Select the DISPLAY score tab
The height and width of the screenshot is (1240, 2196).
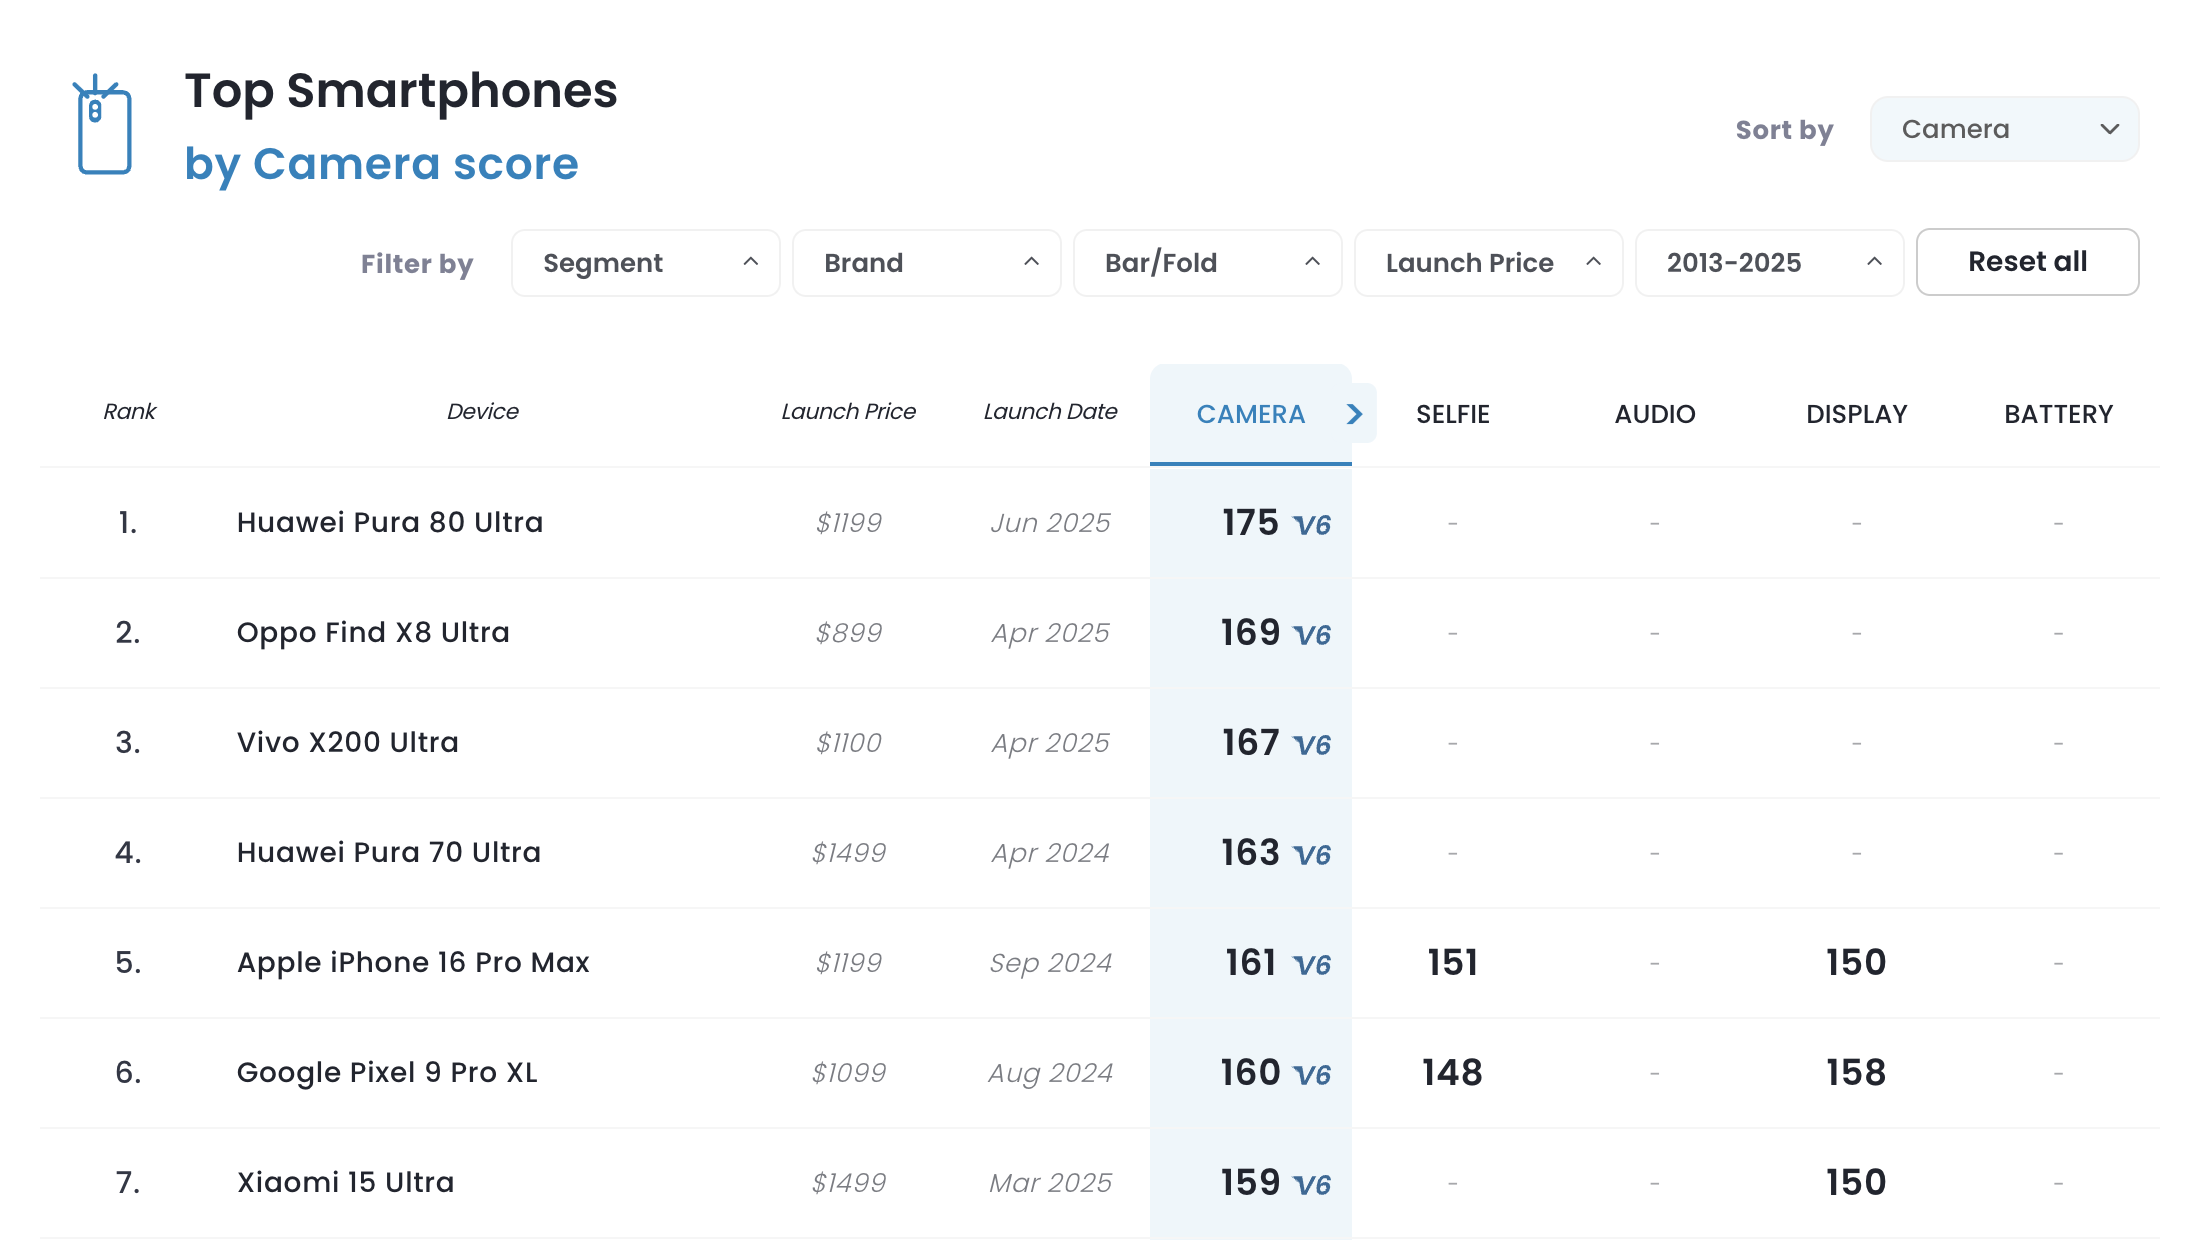tap(1857, 414)
